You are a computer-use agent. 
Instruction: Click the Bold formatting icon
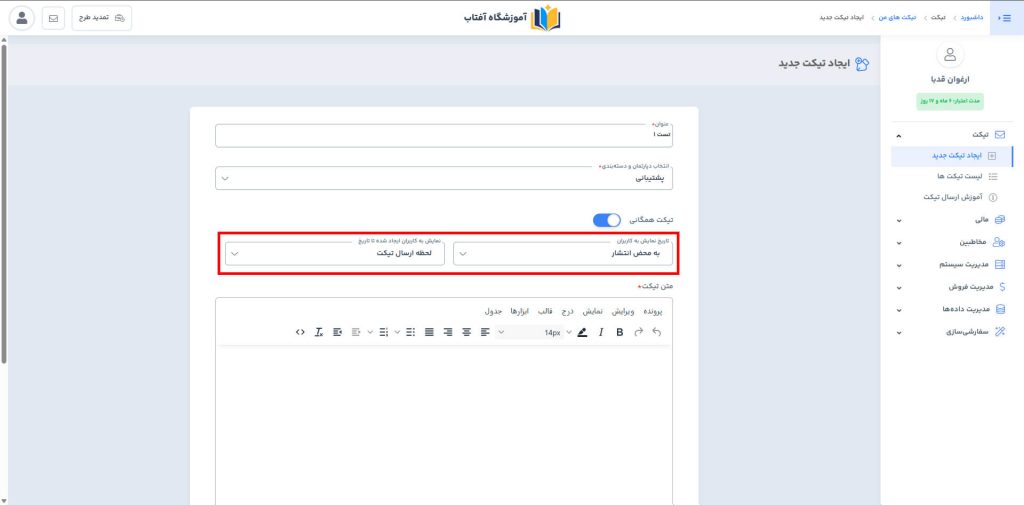619,332
